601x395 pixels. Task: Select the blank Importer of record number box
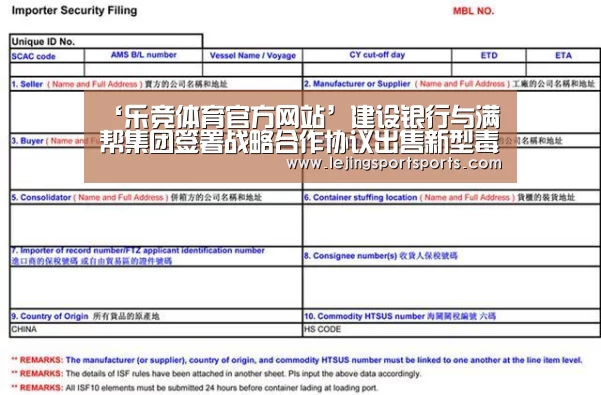[x=156, y=287]
